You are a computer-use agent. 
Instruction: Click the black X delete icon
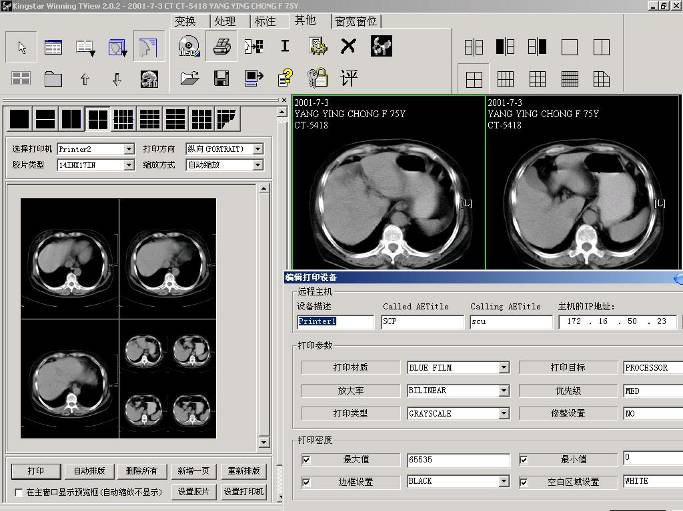(348, 46)
